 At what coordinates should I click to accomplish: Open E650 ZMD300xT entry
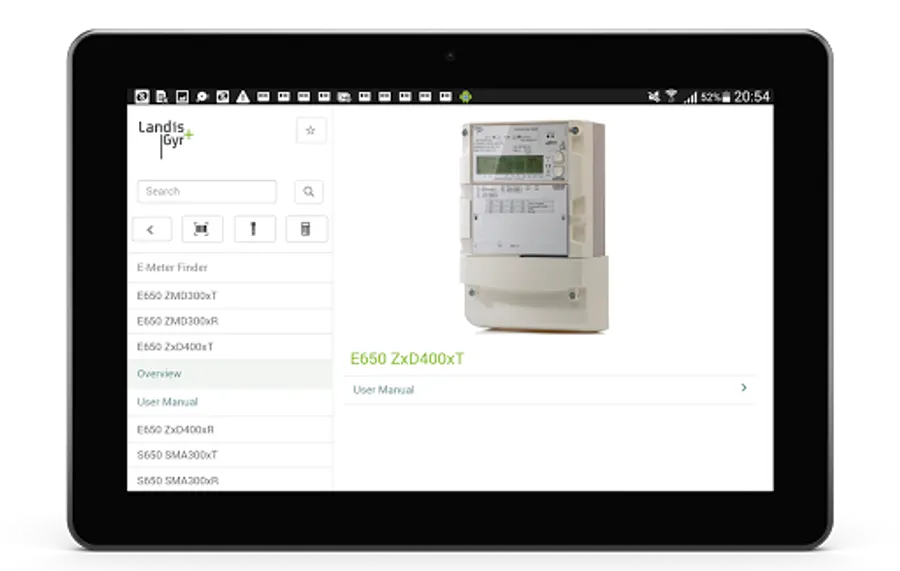pos(230,296)
